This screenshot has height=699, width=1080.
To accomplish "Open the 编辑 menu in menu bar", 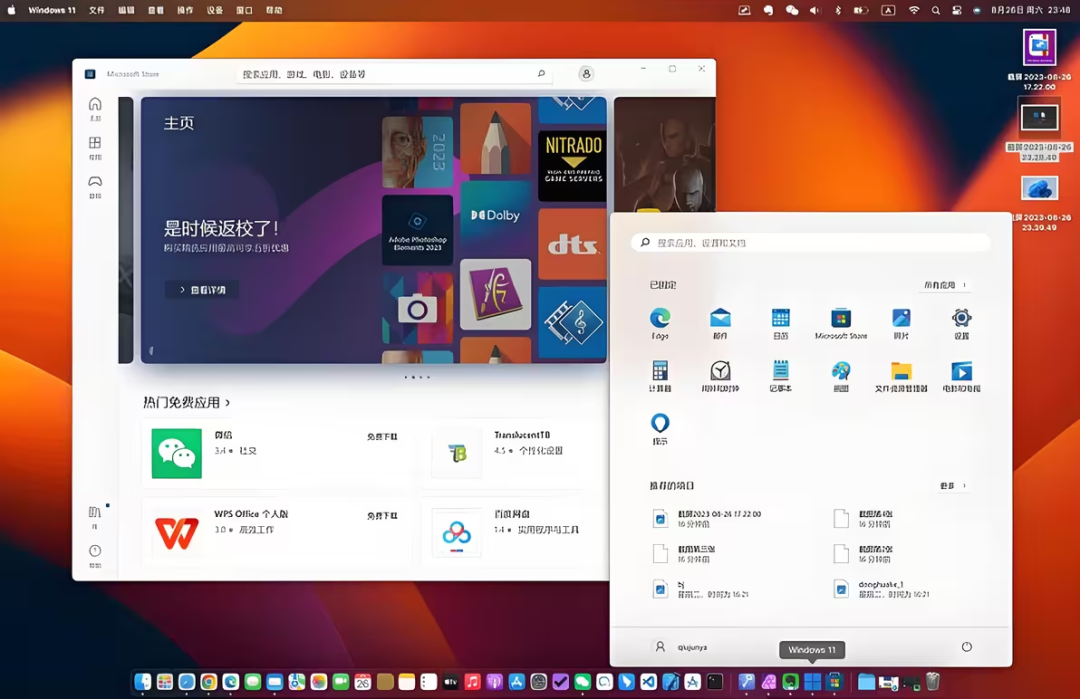I will click(126, 10).
